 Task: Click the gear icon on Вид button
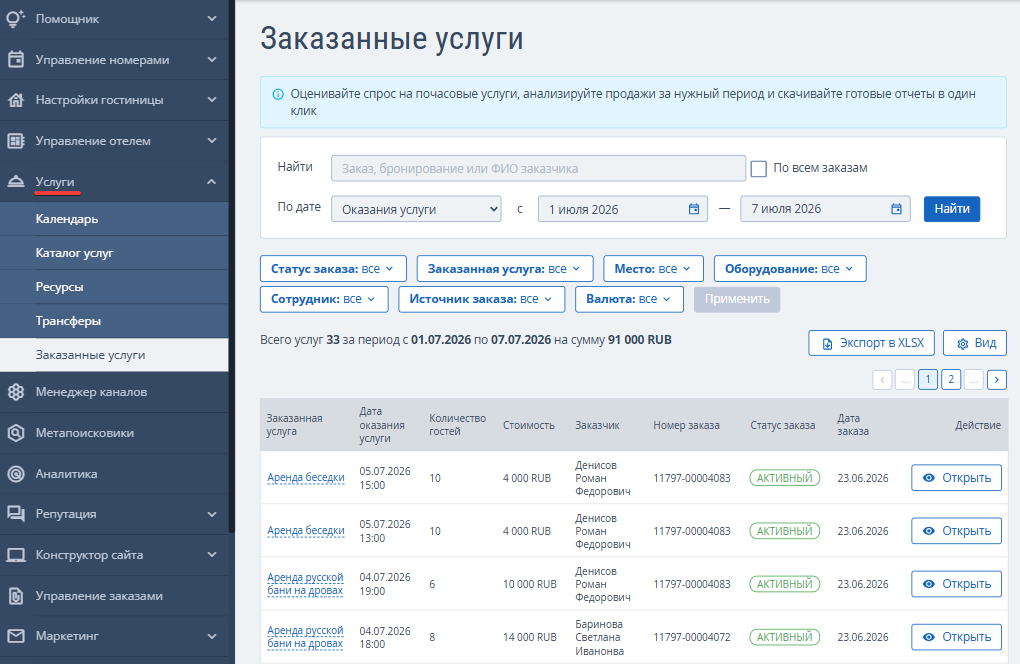click(x=963, y=343)
